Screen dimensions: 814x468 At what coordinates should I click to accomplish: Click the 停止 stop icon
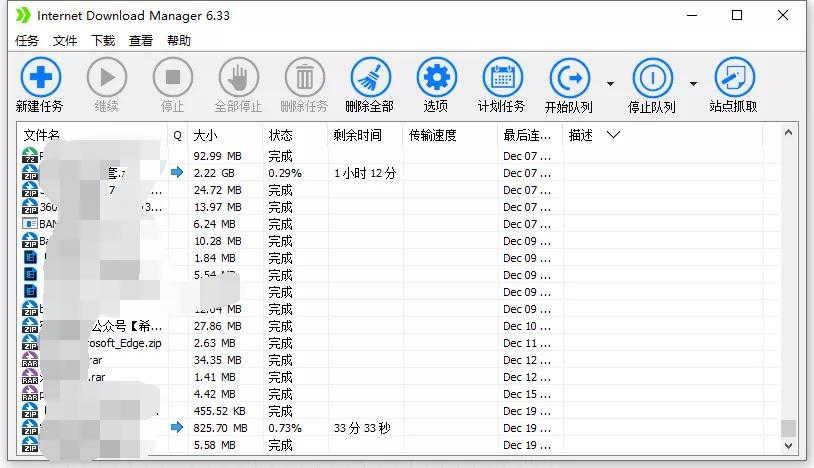click(x=172, y=77)
